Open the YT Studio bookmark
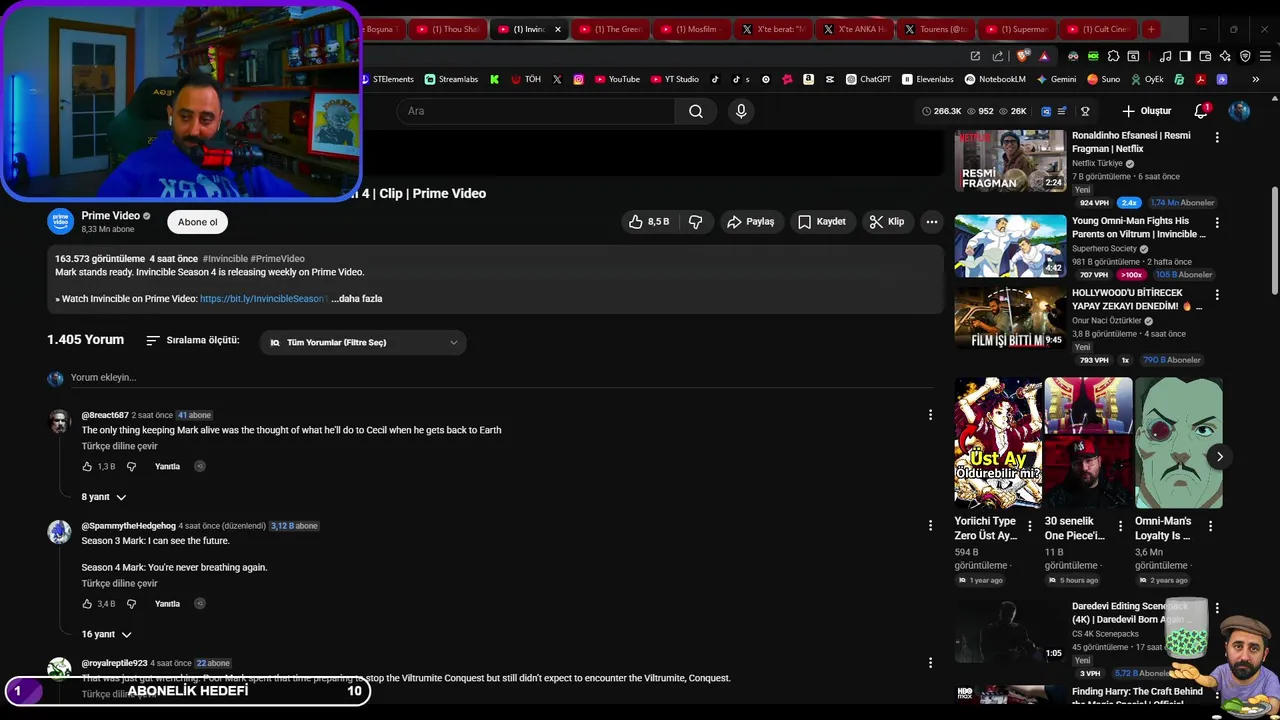 point(674,79)
